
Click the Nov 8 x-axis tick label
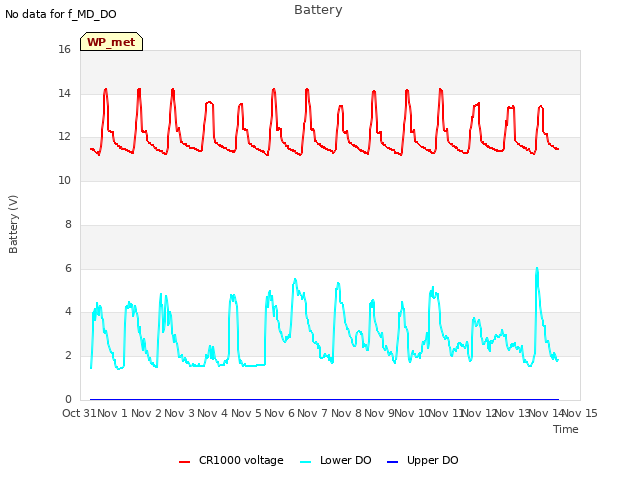[346, 413]
